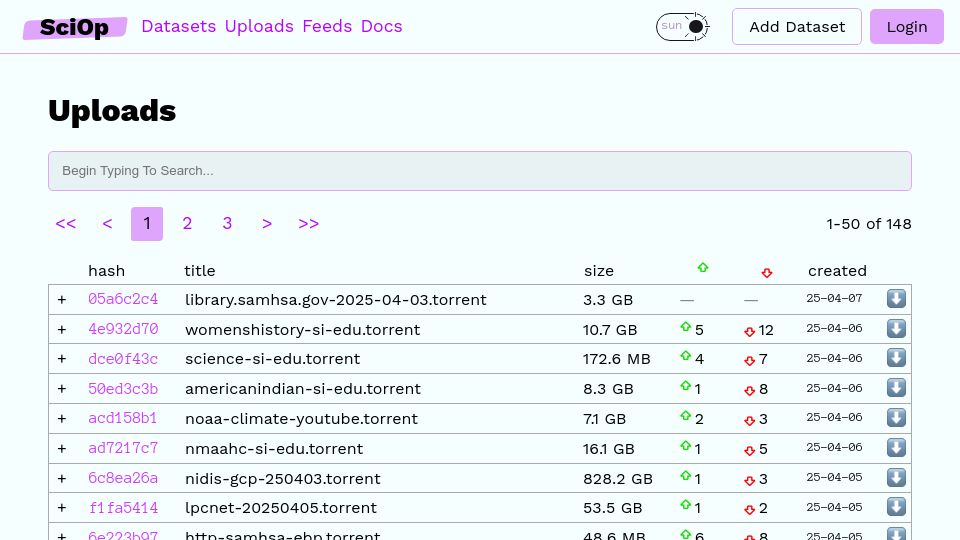Open hash link dce0f43c

[x=123, y=359]
